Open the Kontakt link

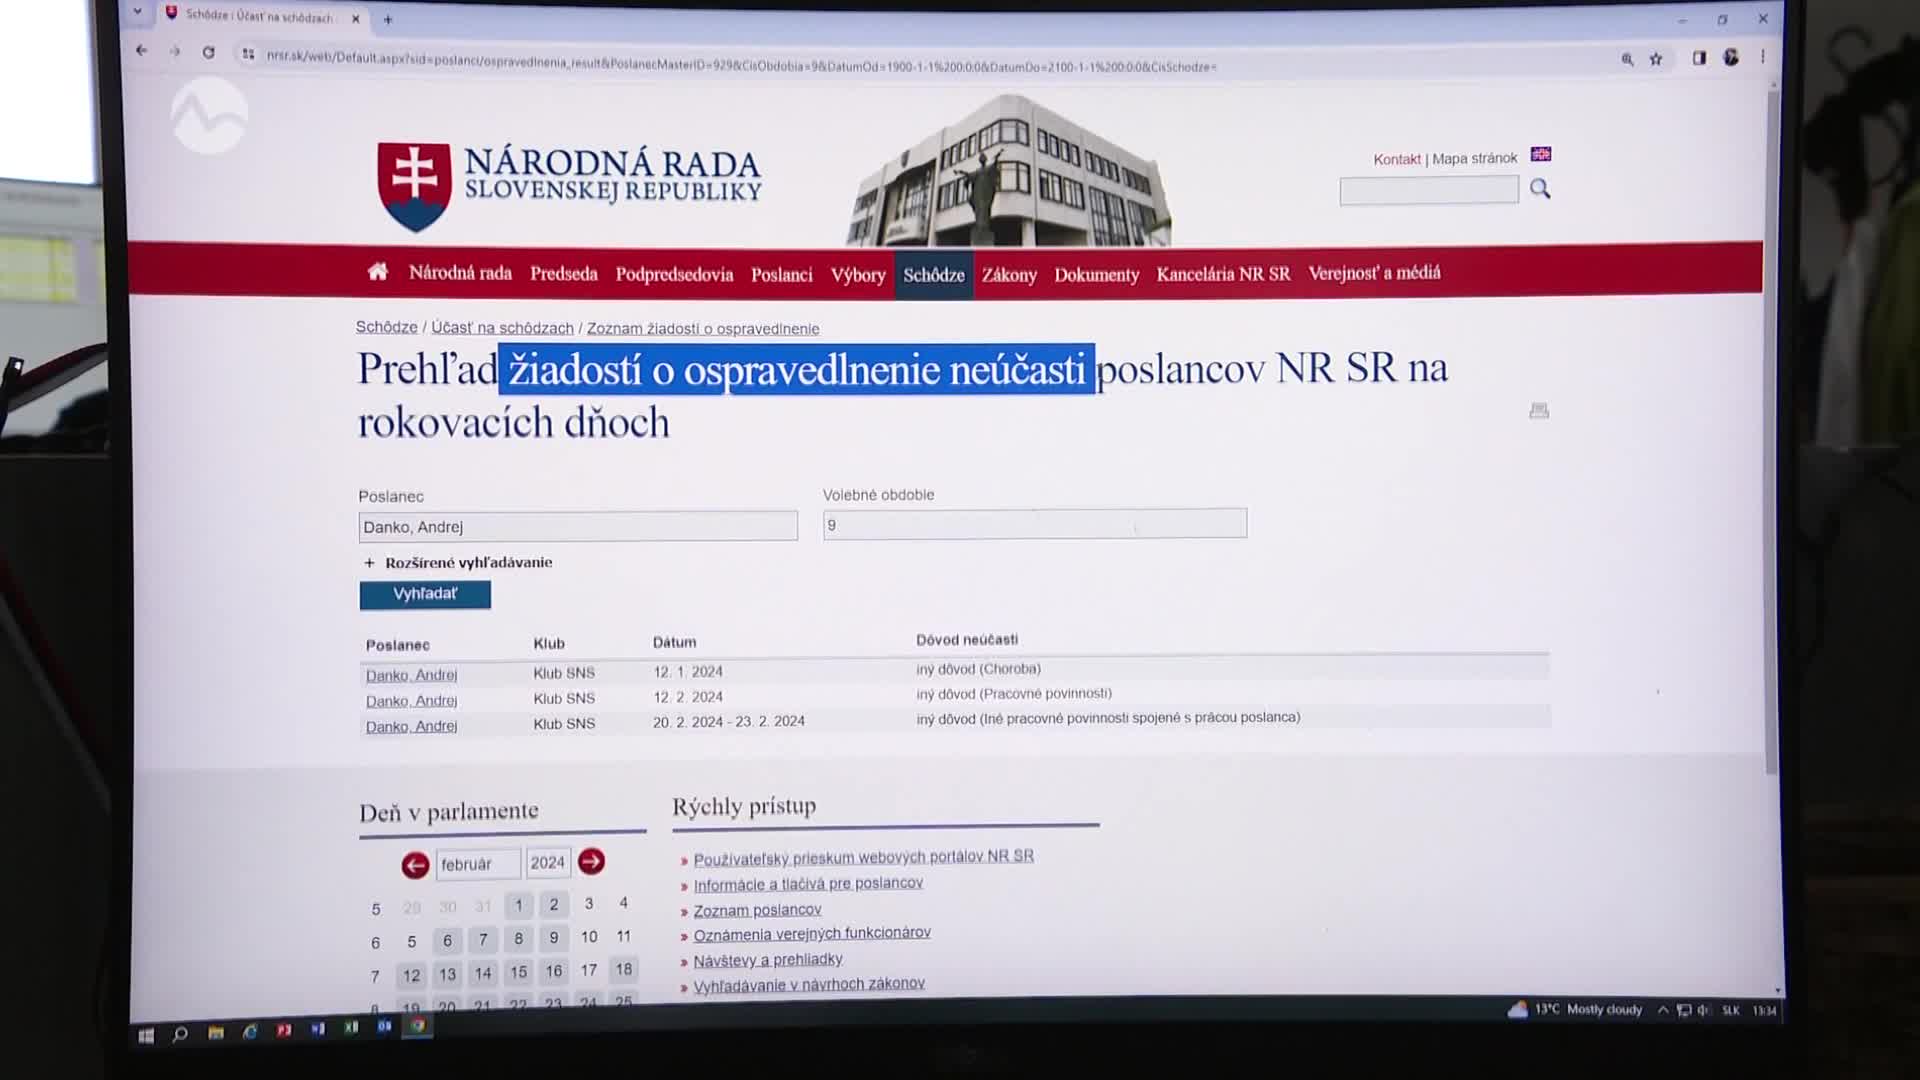pos(1397,159)
